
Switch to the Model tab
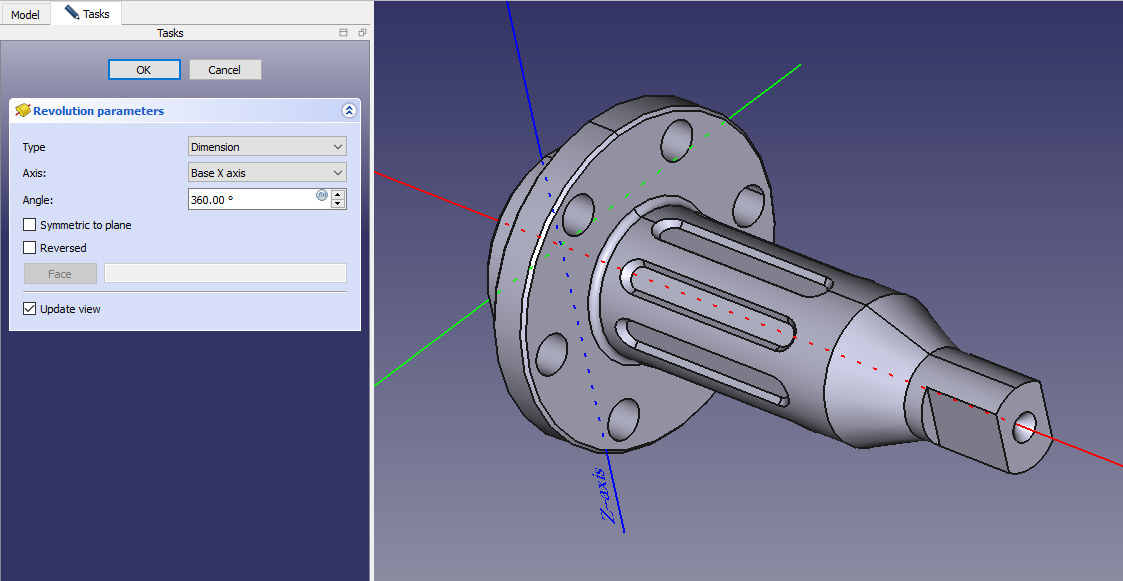coord(25,15)
